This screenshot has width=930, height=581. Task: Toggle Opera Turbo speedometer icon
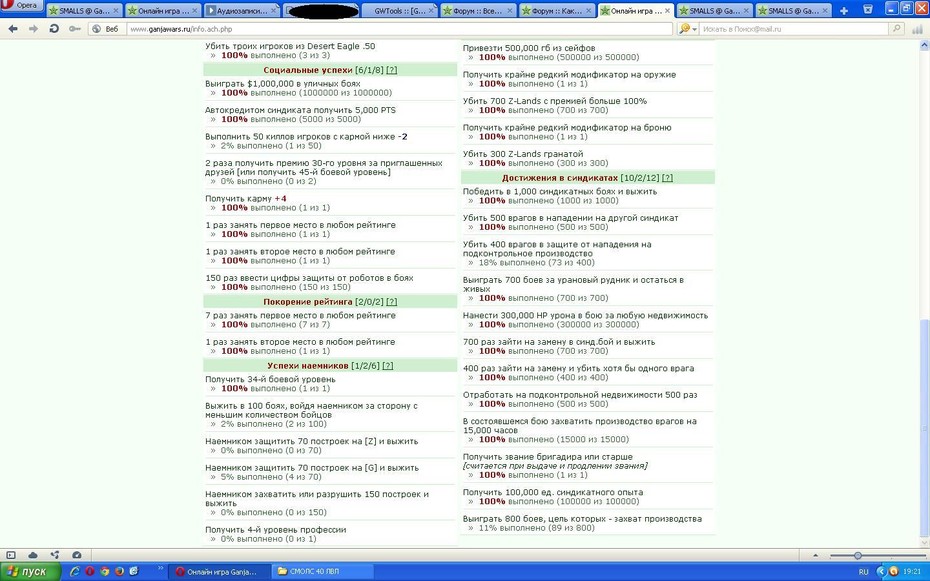coord(77,555)
